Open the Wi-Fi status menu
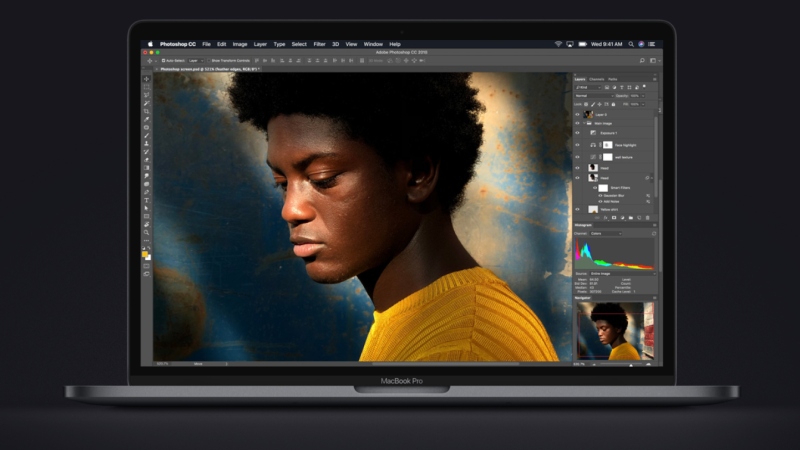 pos(558,44)
